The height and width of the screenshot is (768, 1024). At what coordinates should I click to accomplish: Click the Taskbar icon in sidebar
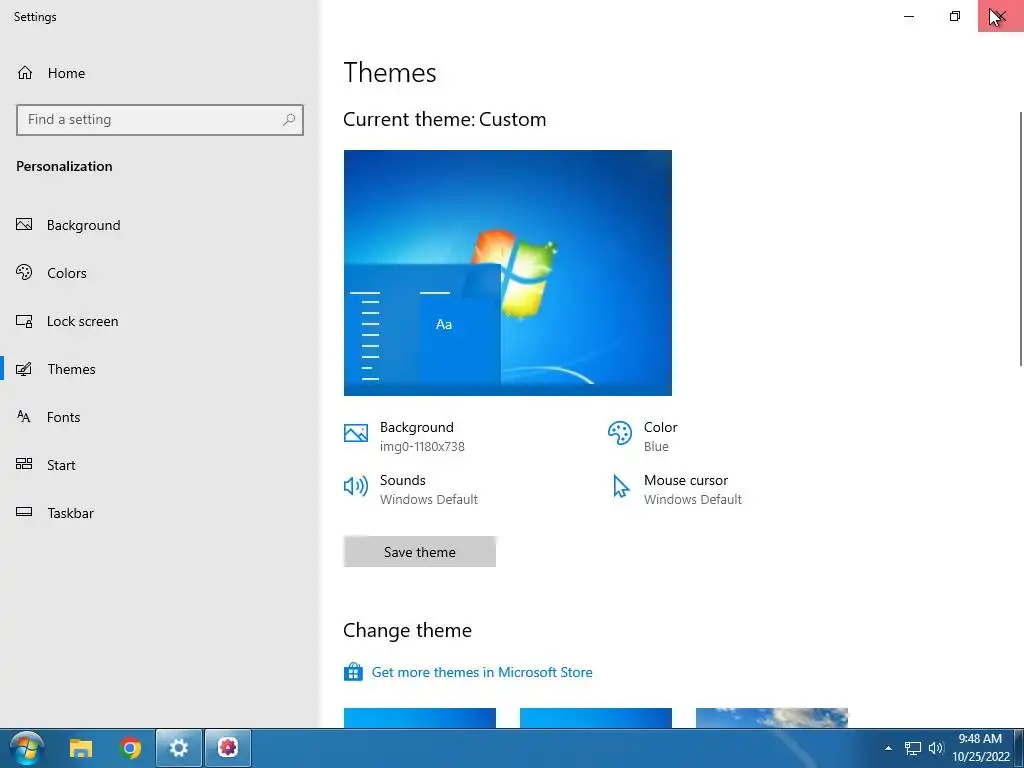[x=24, y=512]
